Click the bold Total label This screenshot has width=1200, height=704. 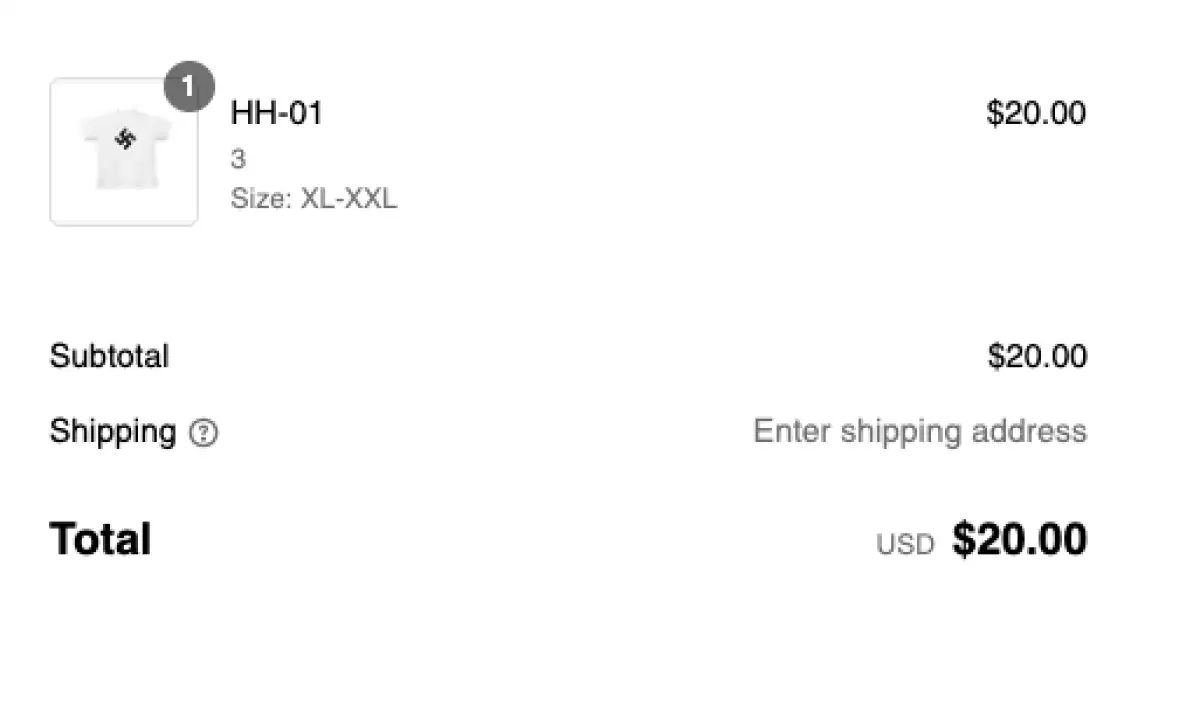click(x=100, y=540)
